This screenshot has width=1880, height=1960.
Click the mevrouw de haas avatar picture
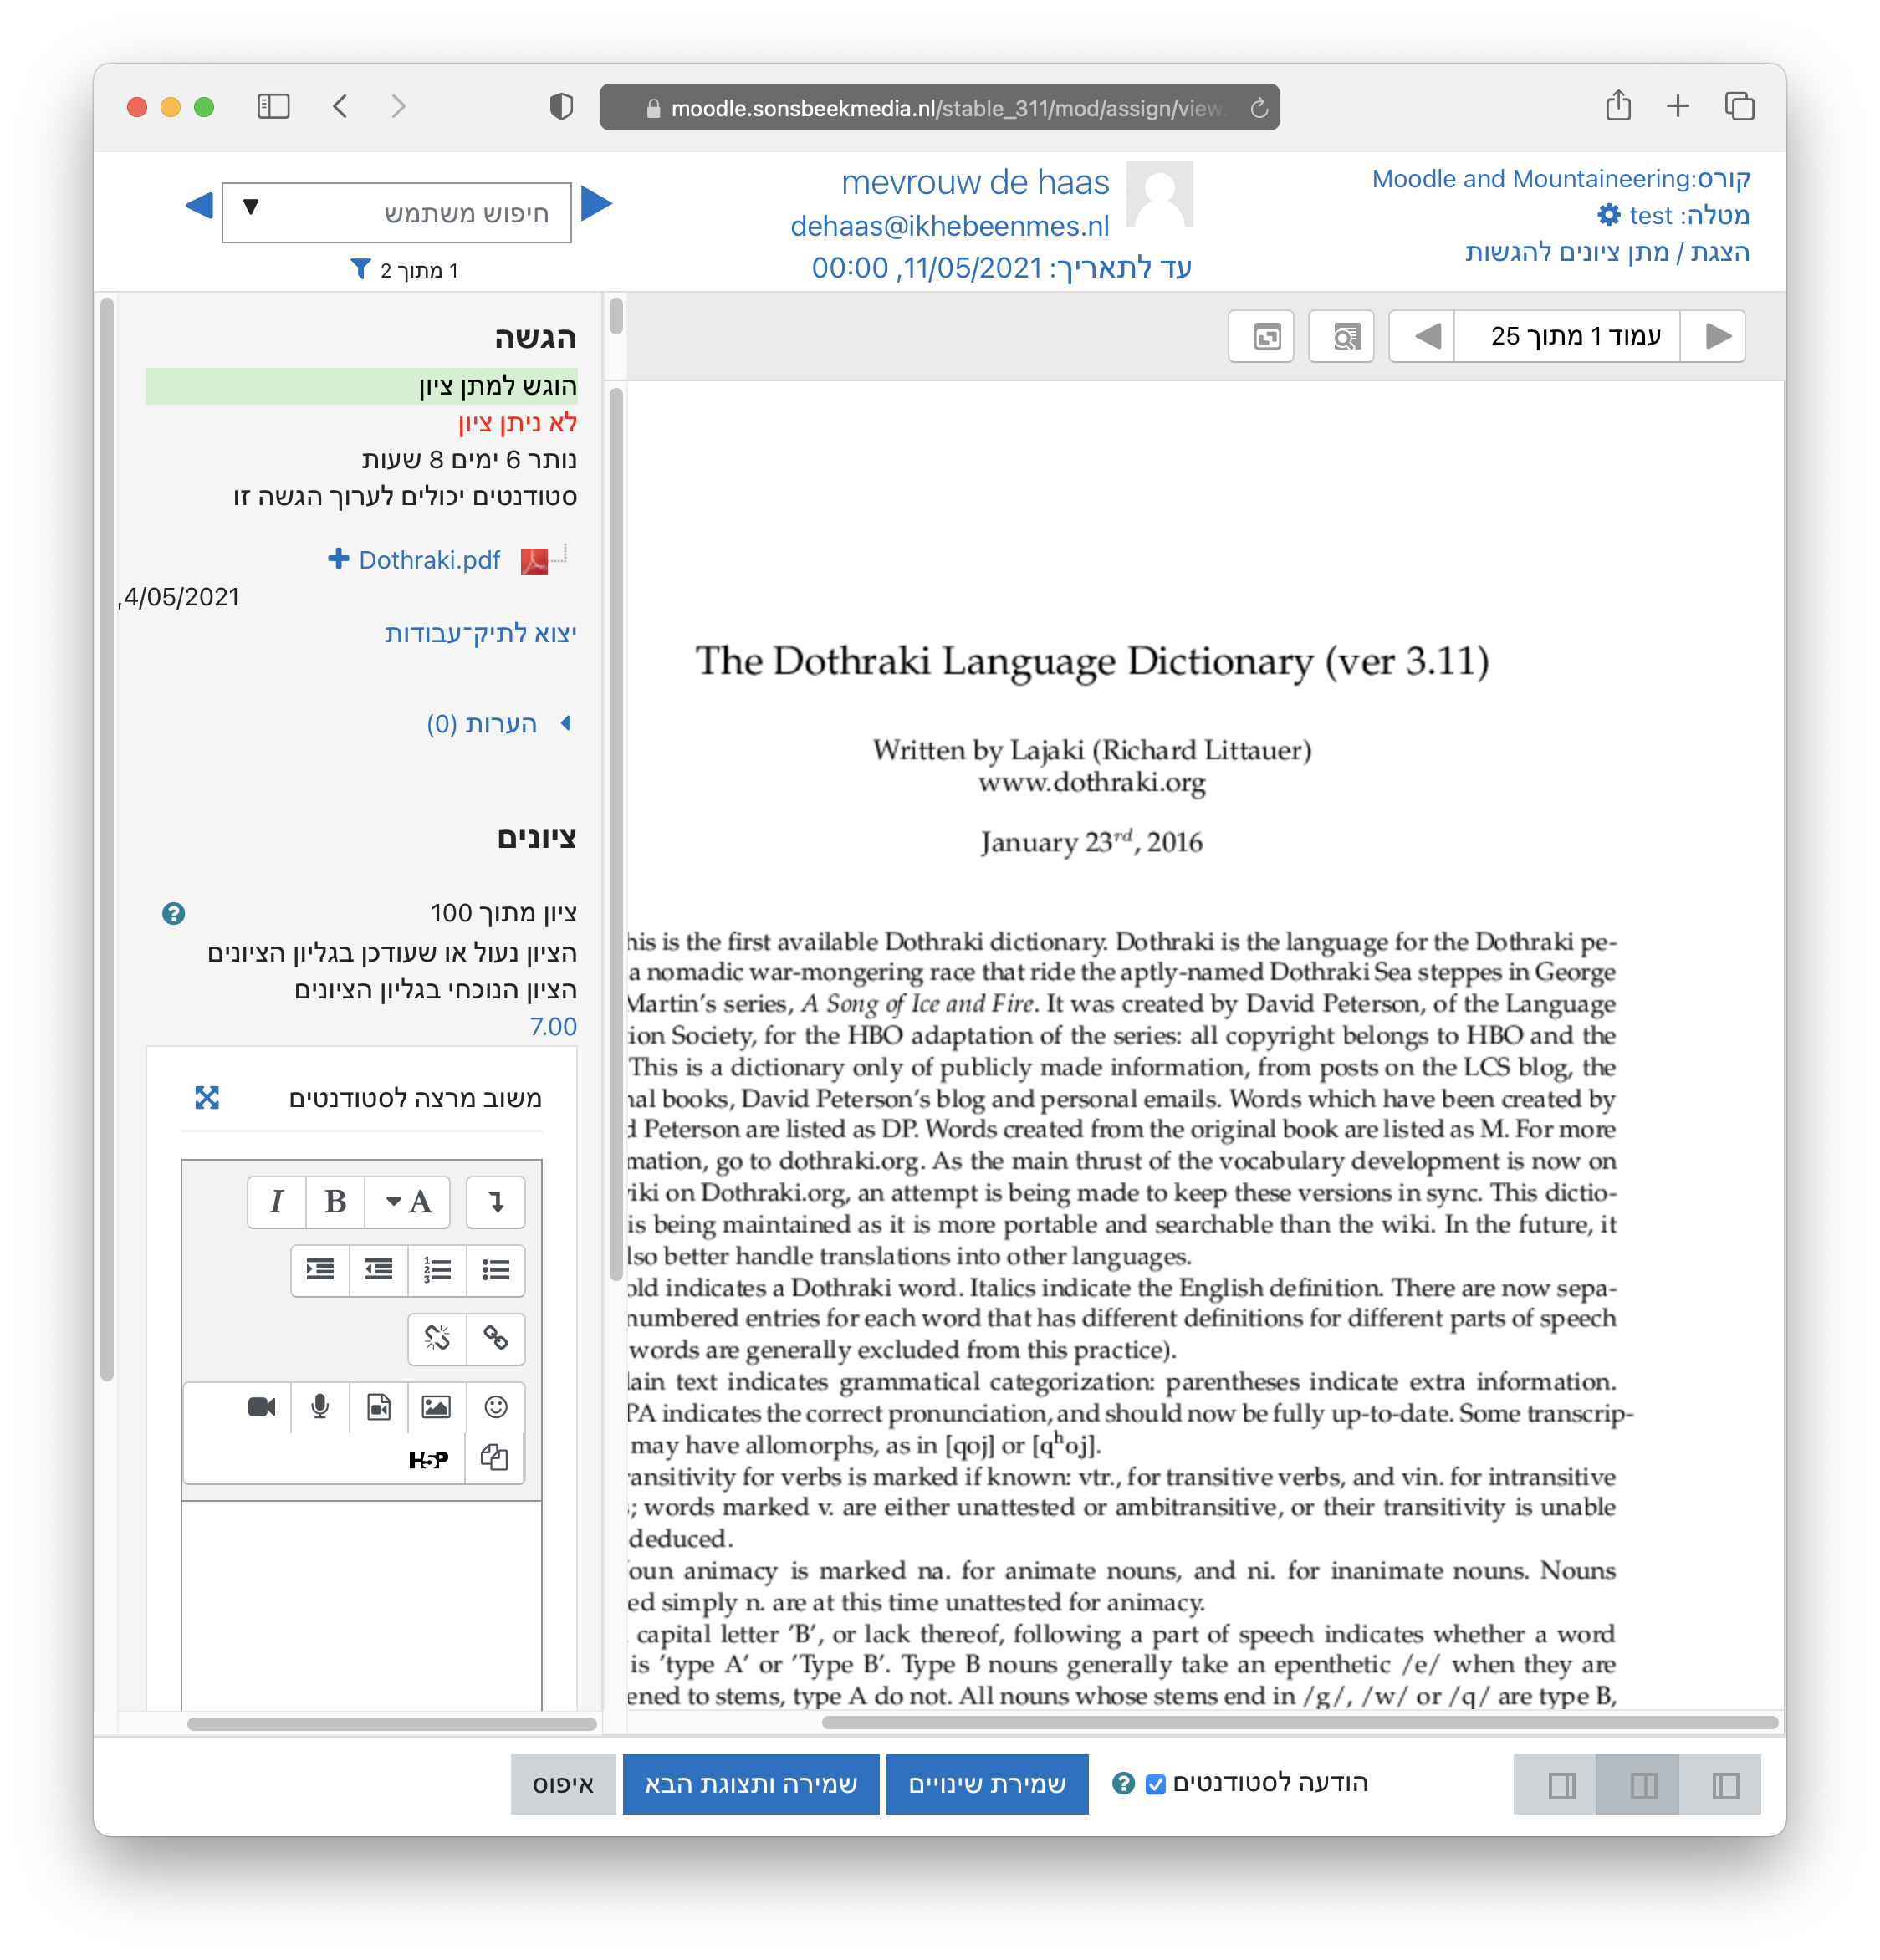1159,194
